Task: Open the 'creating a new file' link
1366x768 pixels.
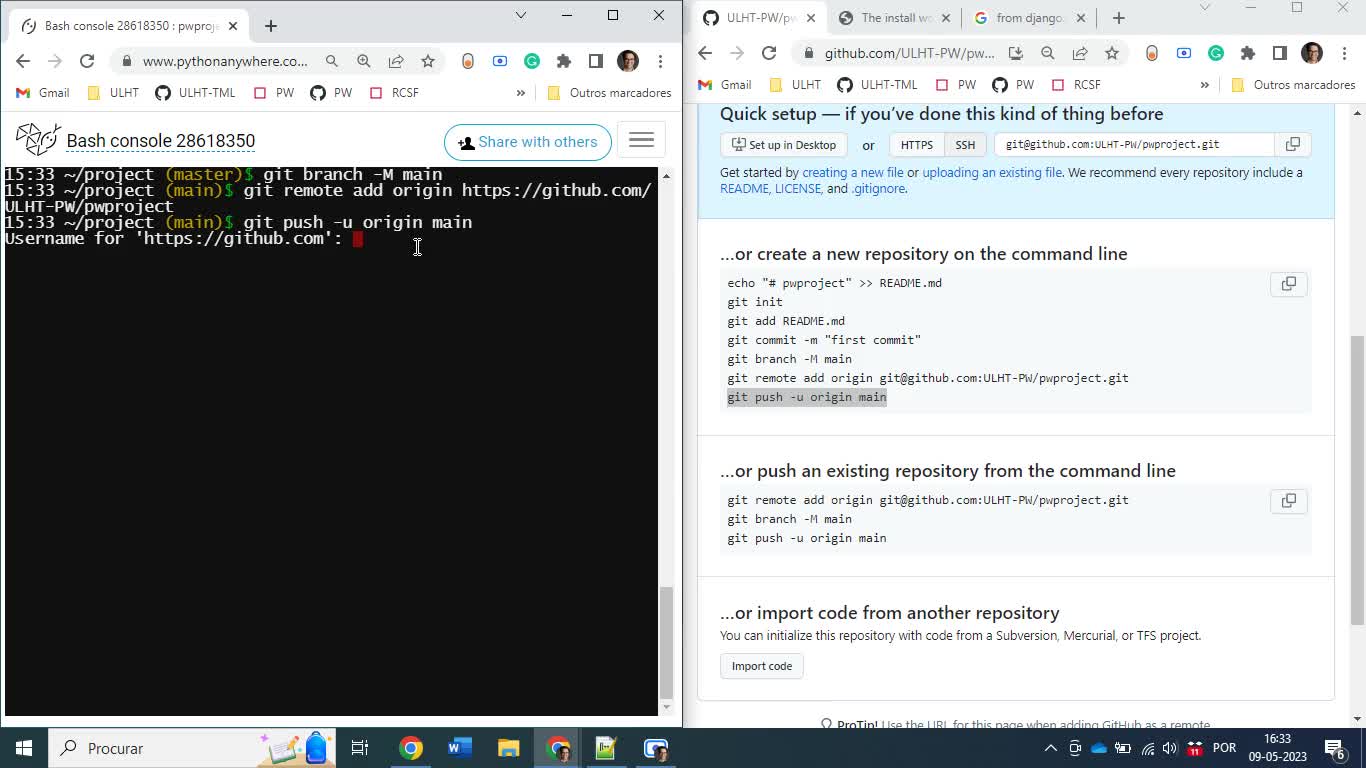Action: (x=853, y=172)
